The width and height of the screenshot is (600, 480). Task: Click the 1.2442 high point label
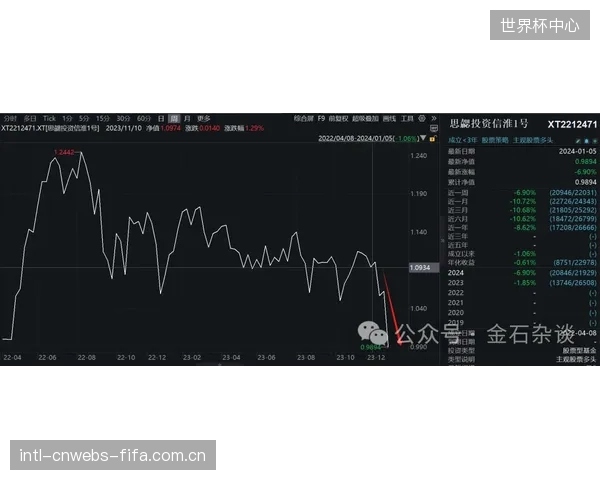[x=64, y=152]
